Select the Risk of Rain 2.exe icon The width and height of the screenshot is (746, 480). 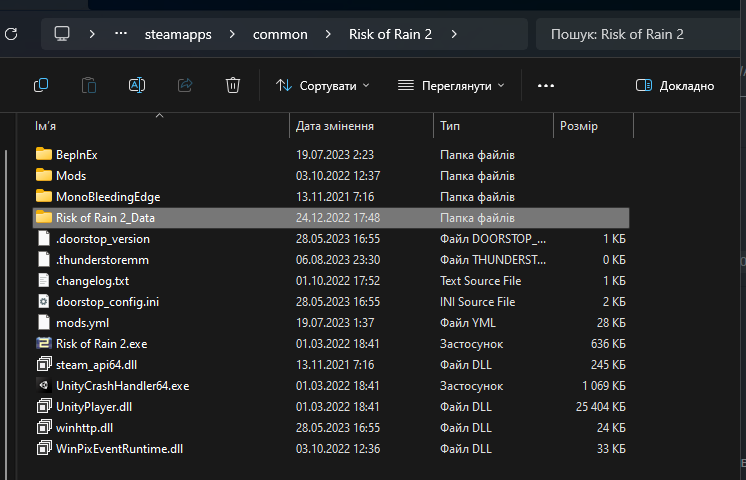(x=44, y=343)
